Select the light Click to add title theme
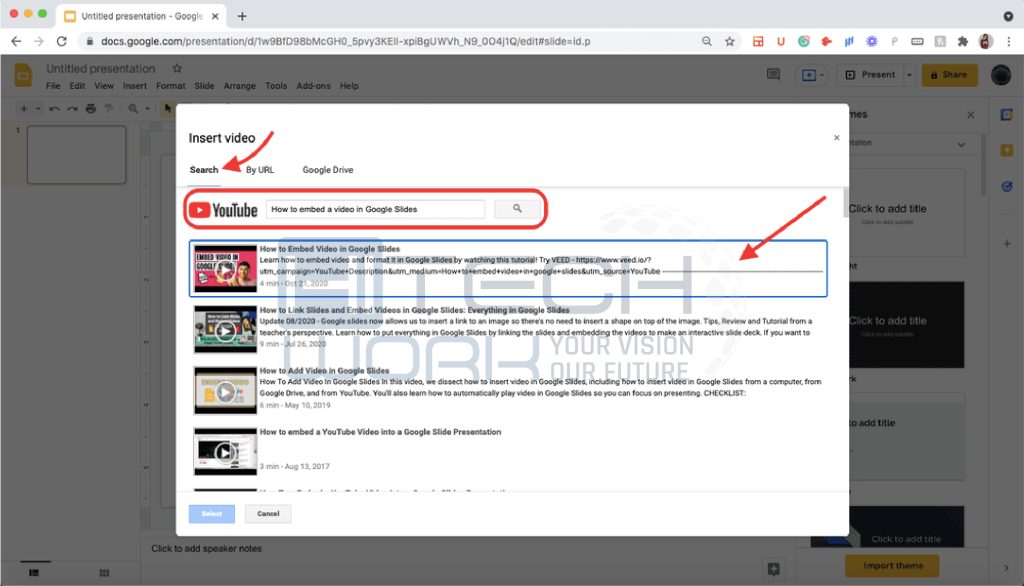The height and width of the screenshot is (586, 1024). [x=907, y=212]
